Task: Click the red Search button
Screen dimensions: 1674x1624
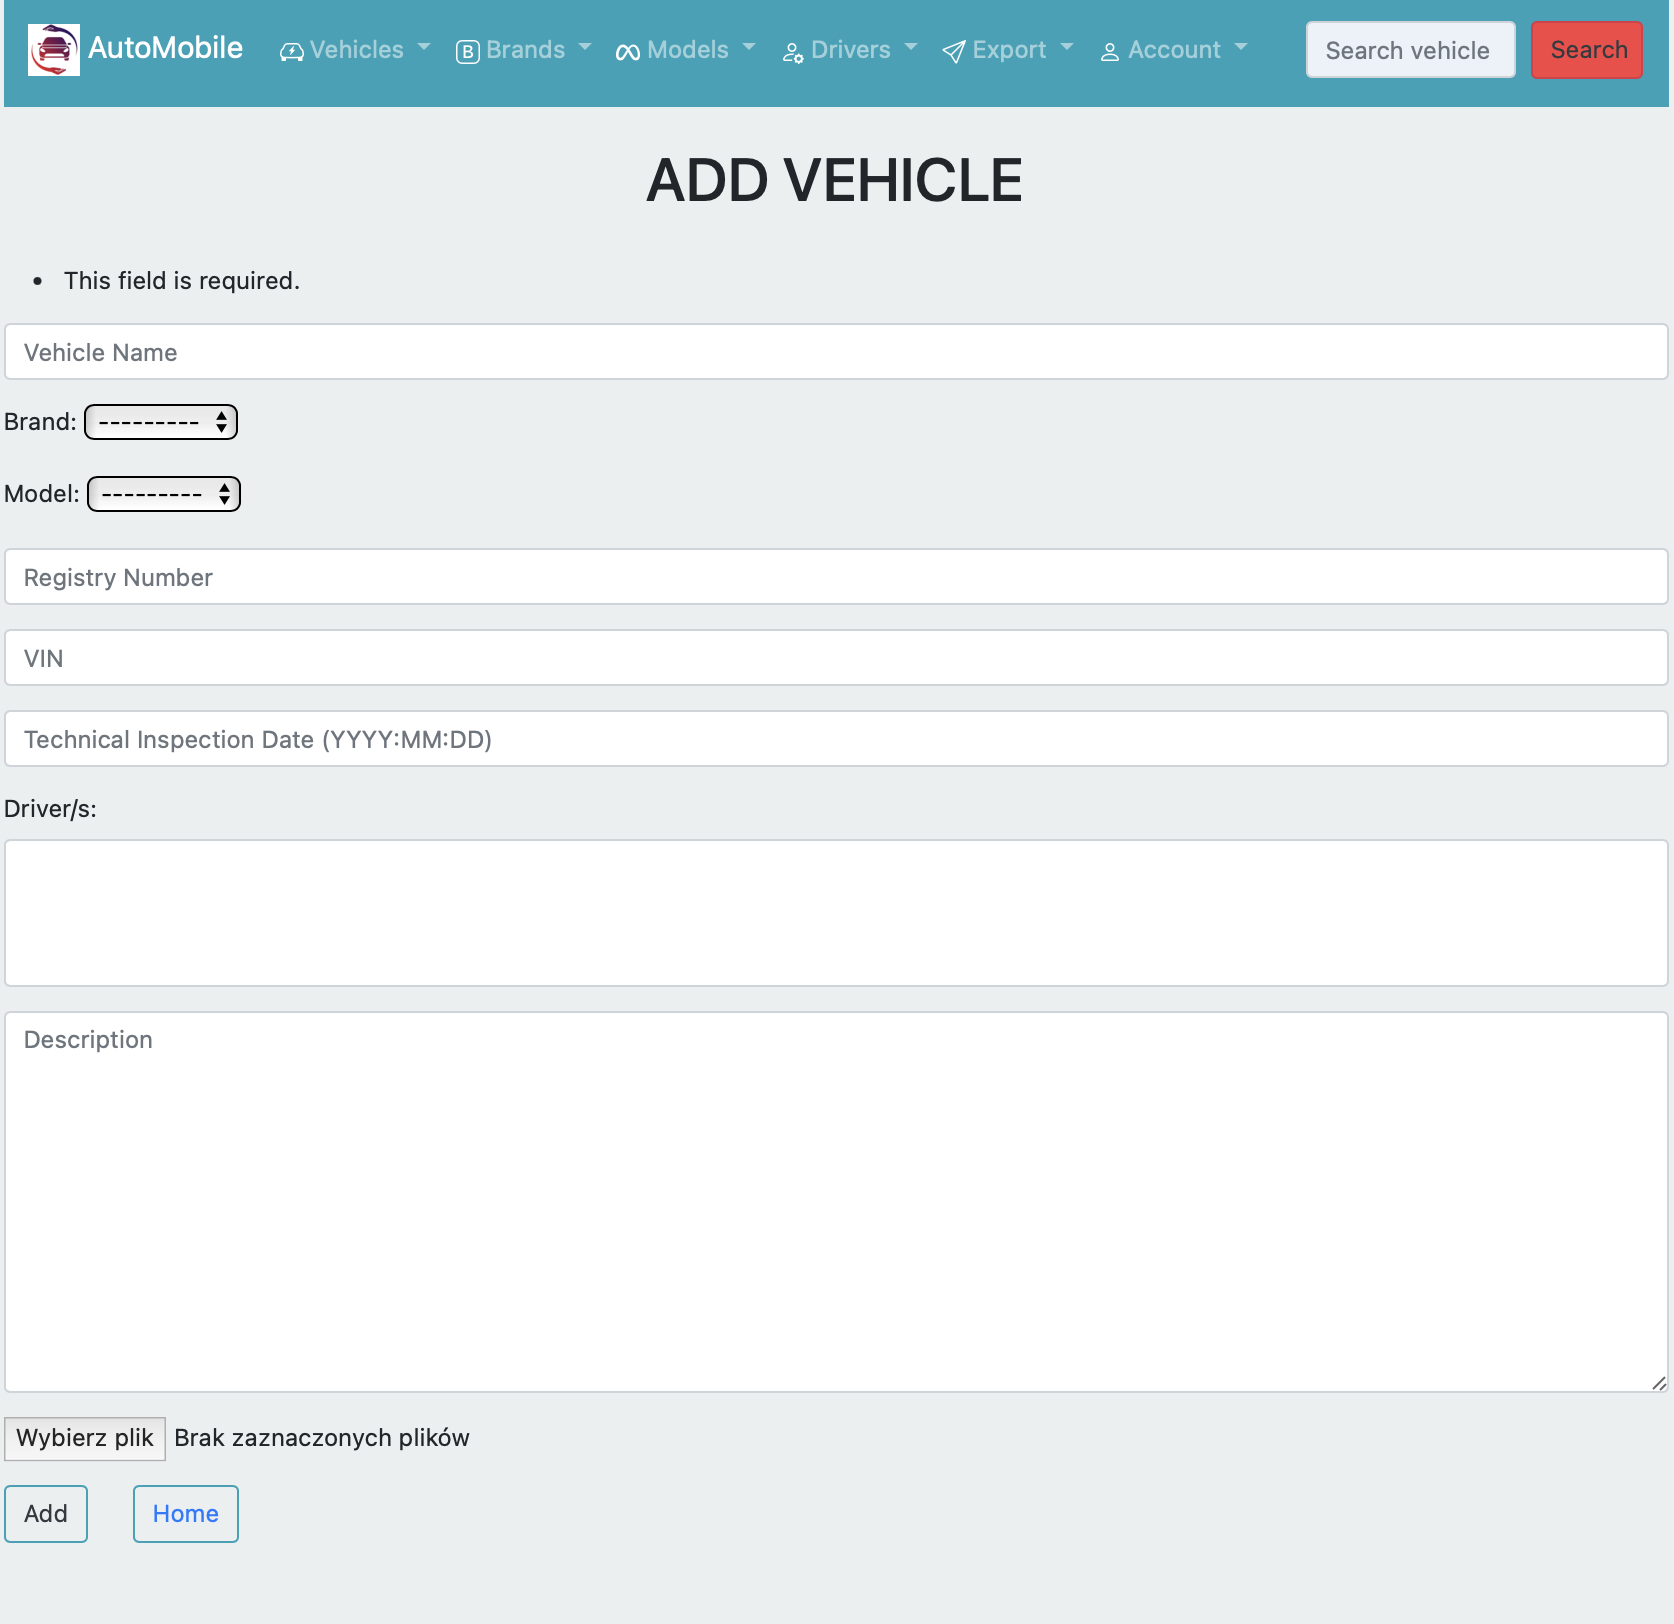Action: 1587,50
